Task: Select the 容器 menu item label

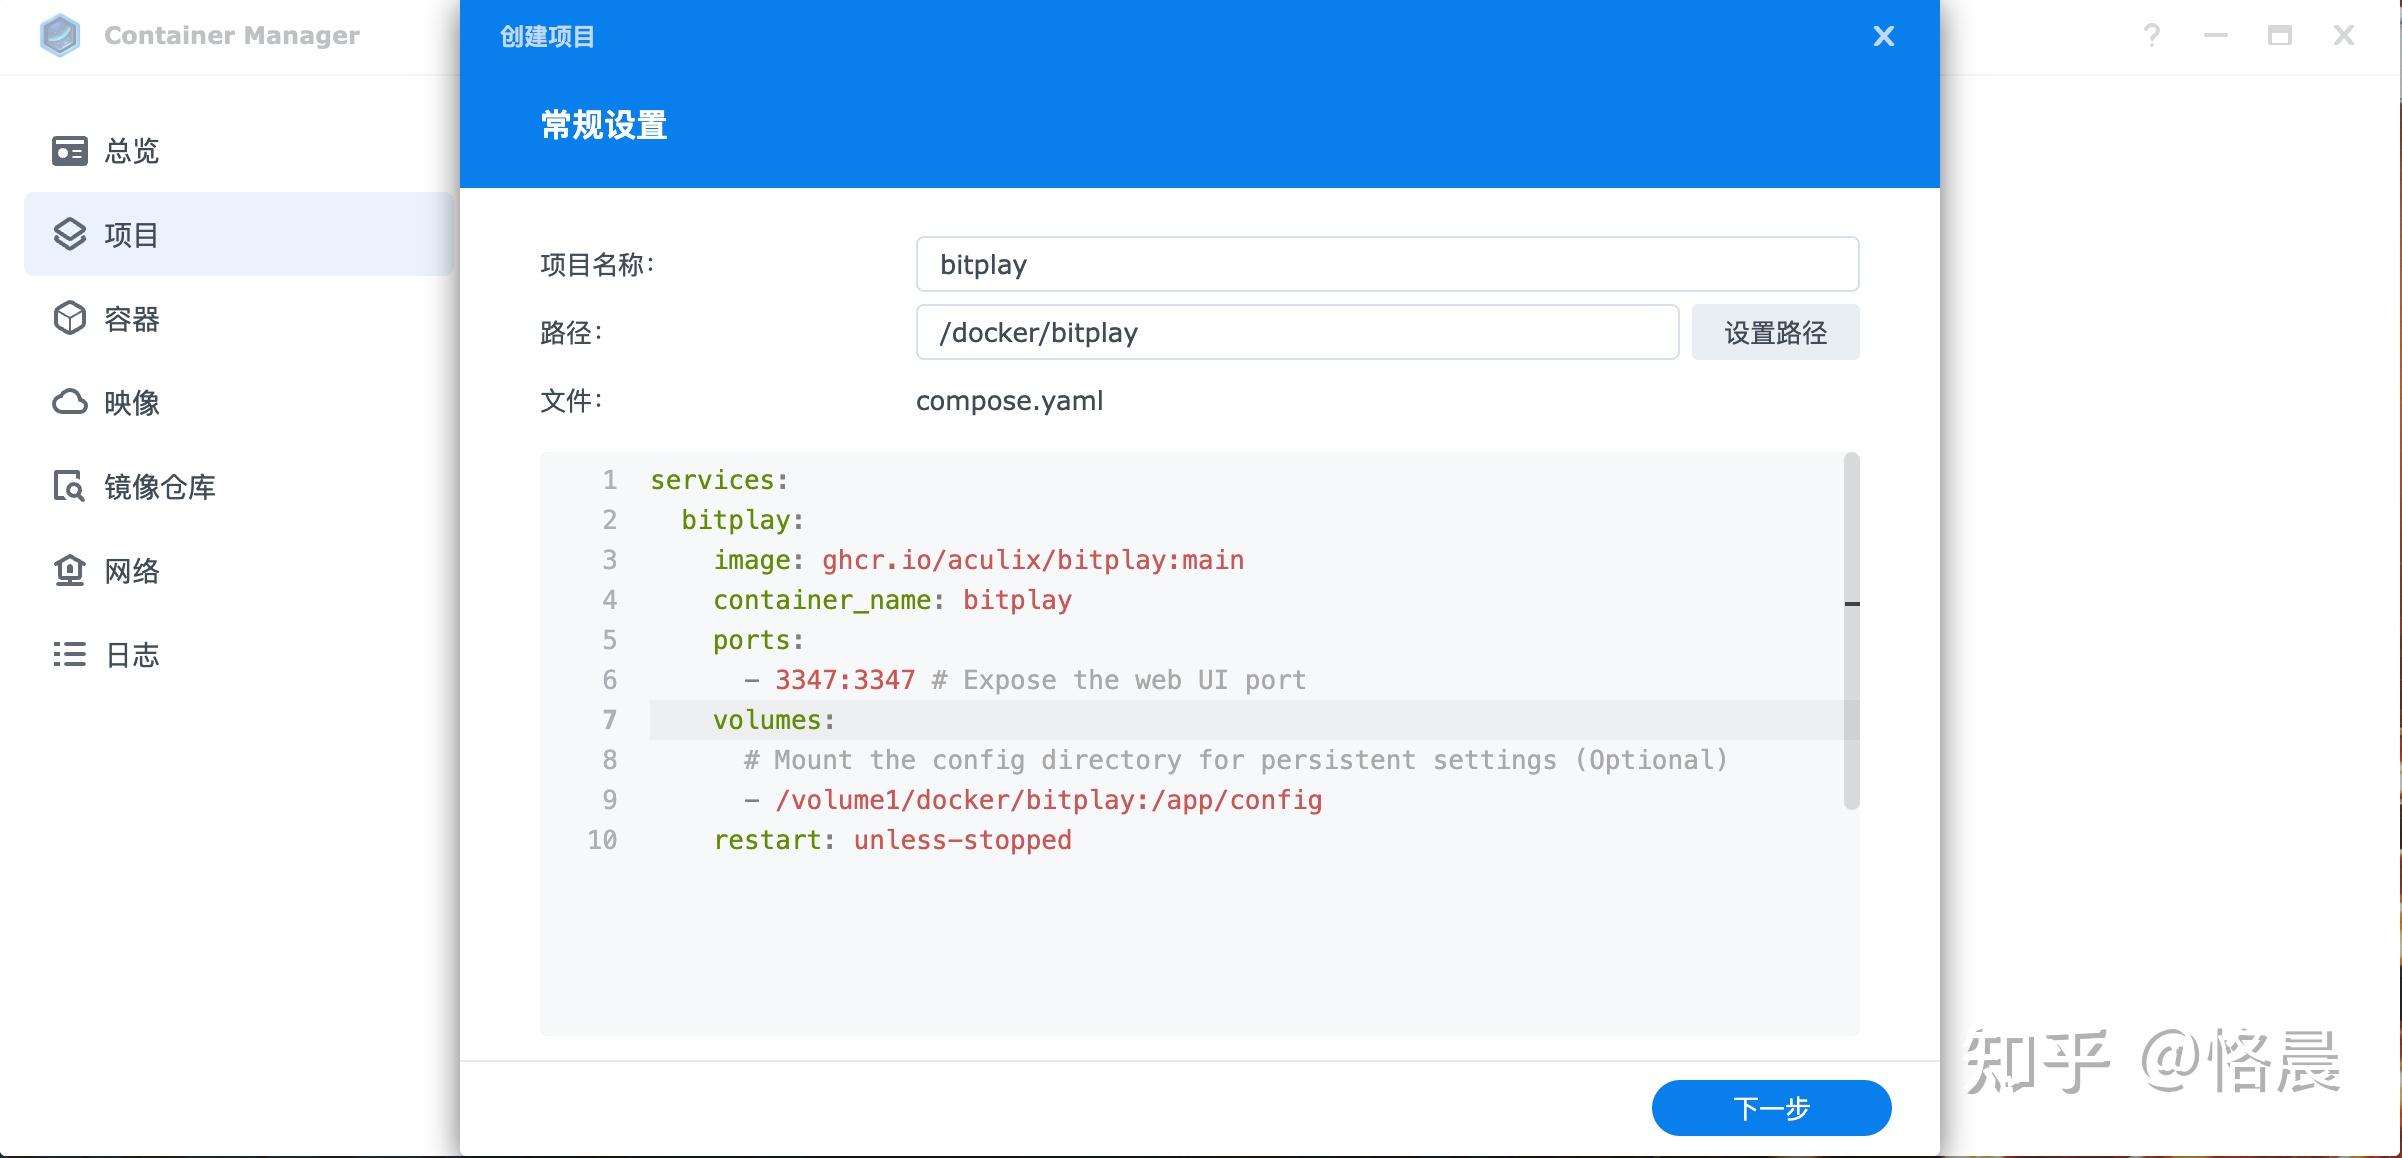Action: 132,319
